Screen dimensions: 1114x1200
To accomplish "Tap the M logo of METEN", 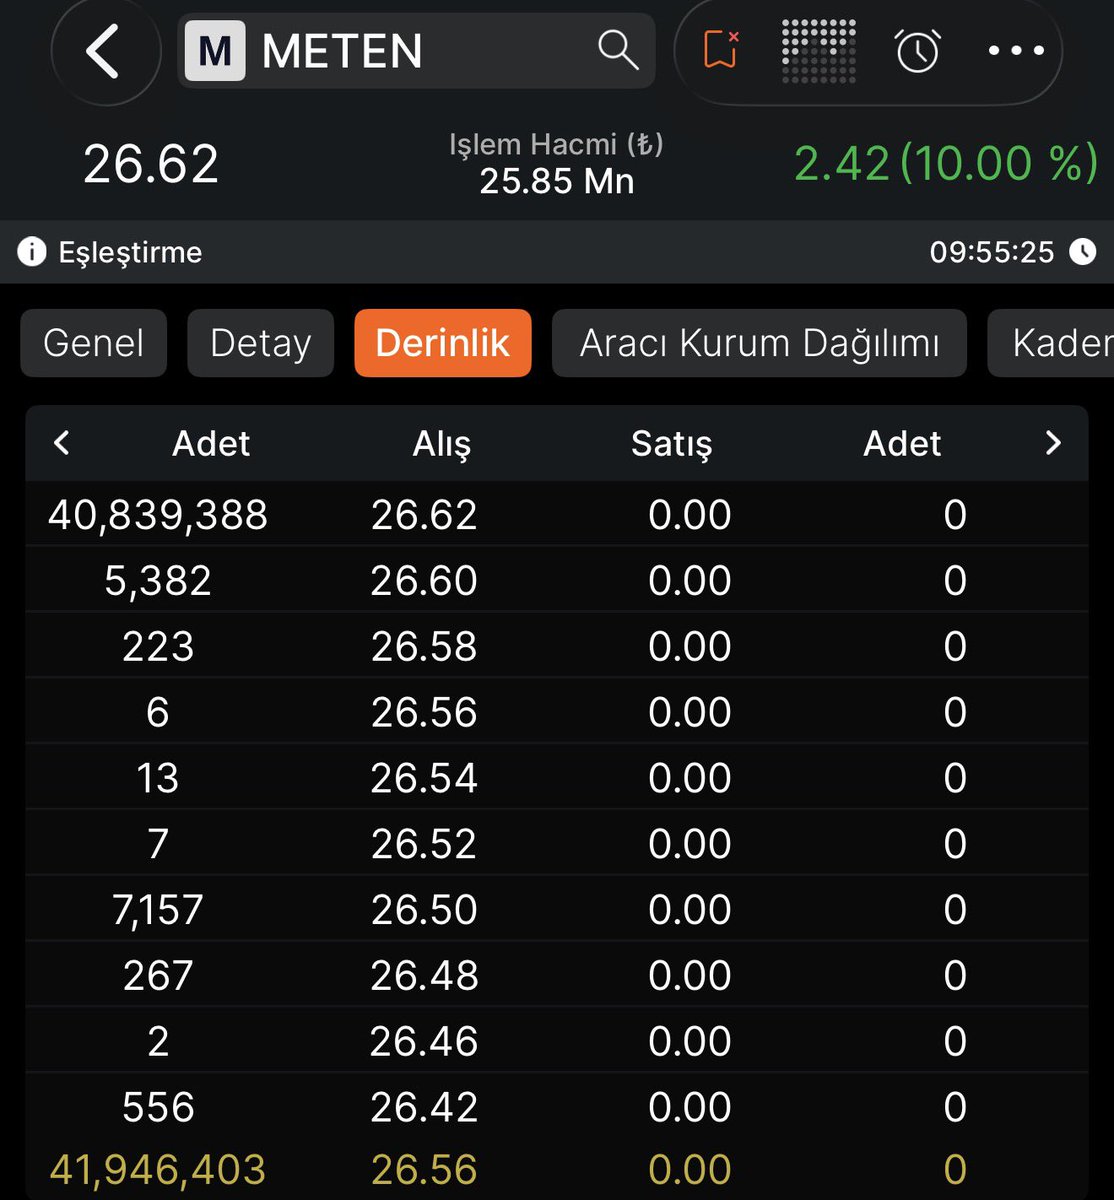I will (215, 50).
